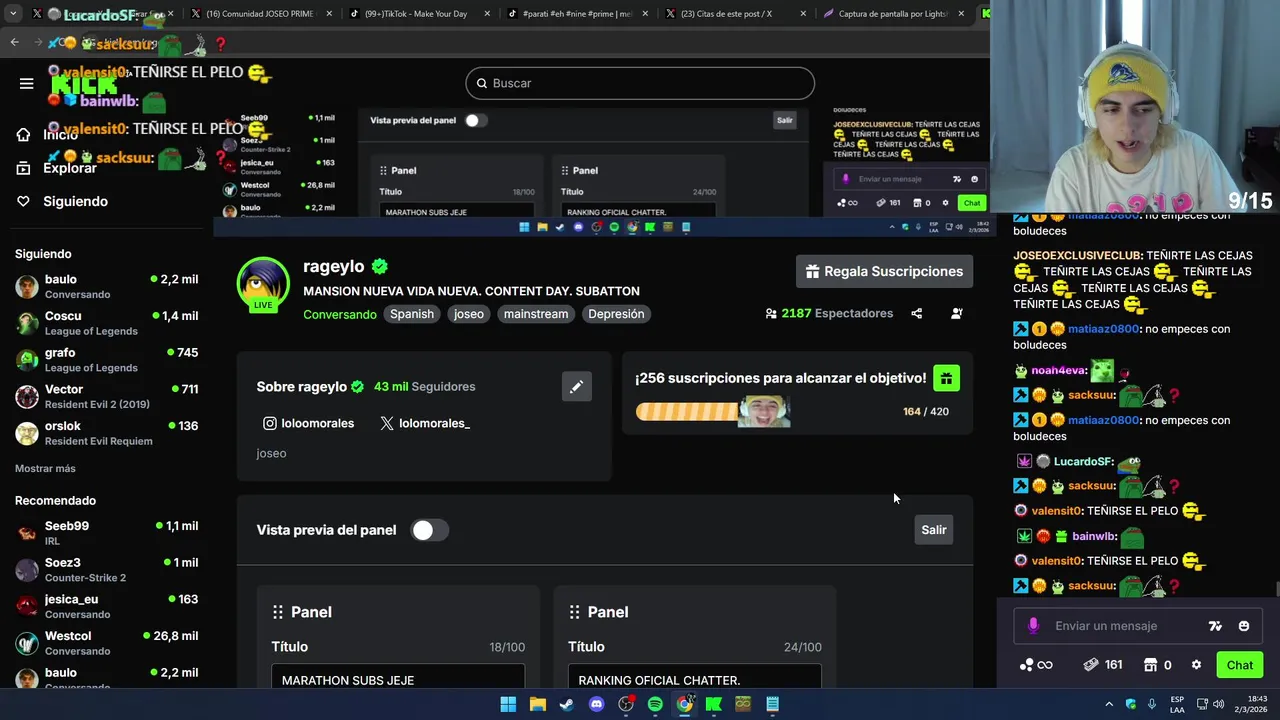Open the Windows Start menu
The height and width of the screenshot is (720, 1280).
click(508, 704)
